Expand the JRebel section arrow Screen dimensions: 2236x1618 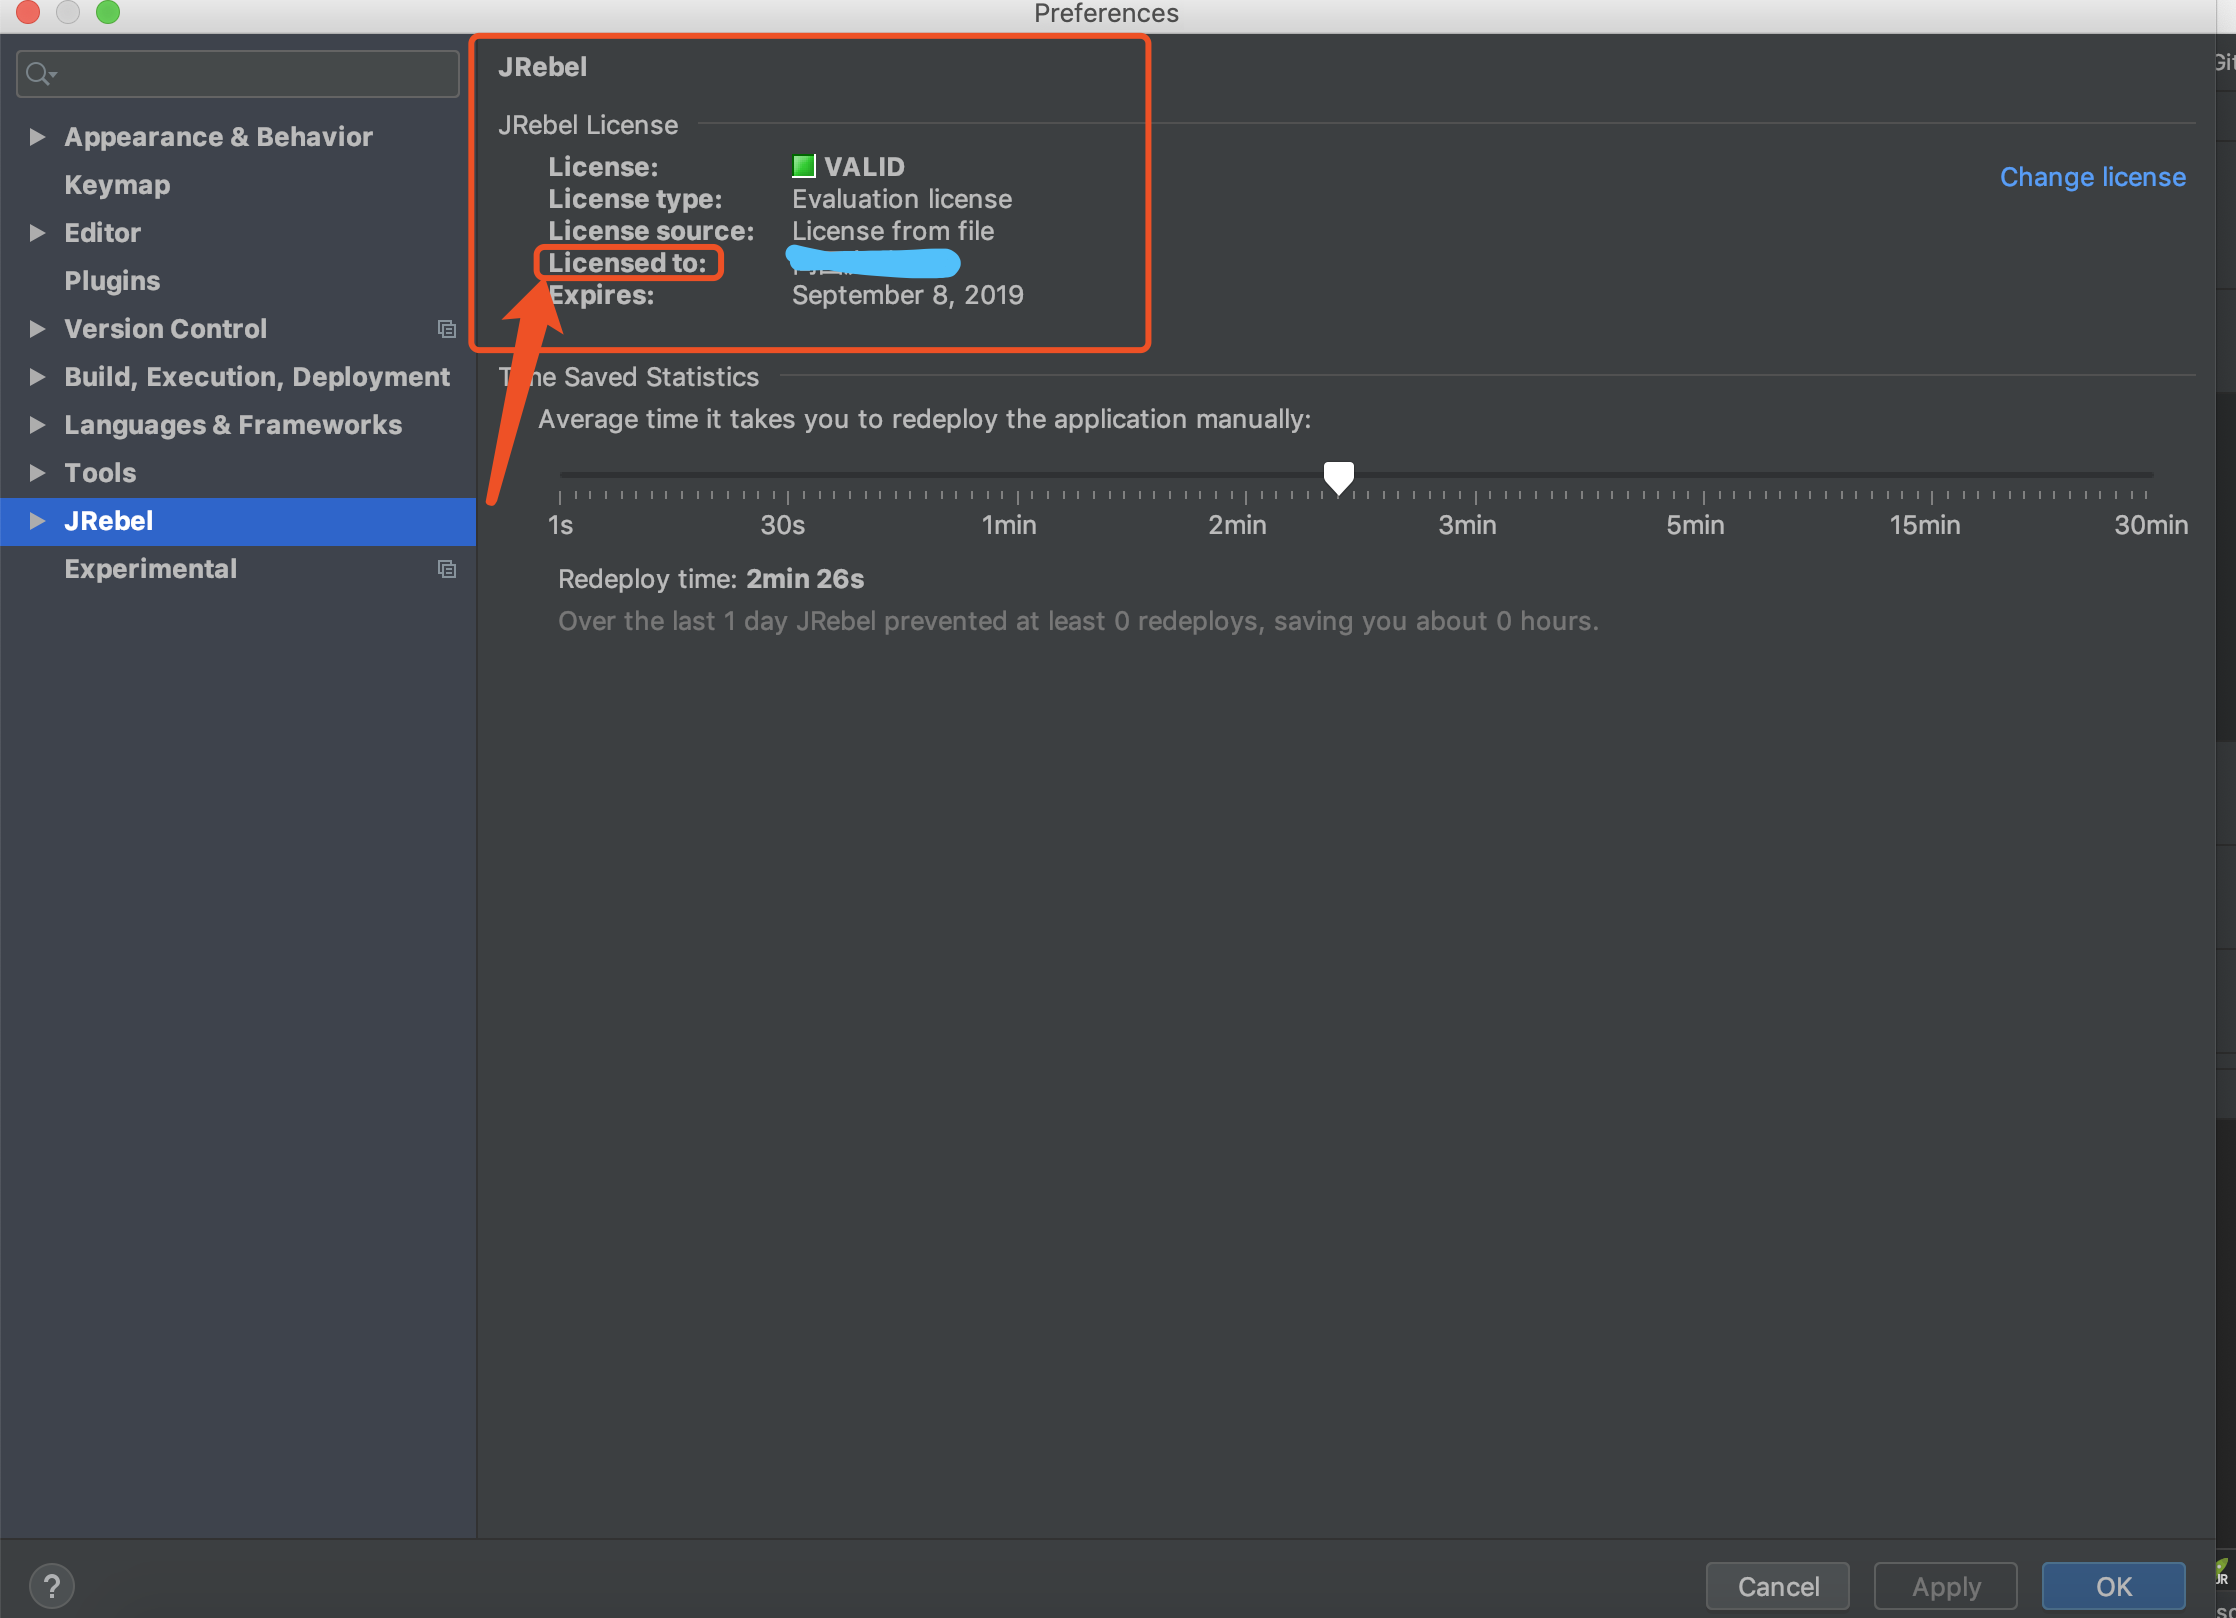pos(37,521)
